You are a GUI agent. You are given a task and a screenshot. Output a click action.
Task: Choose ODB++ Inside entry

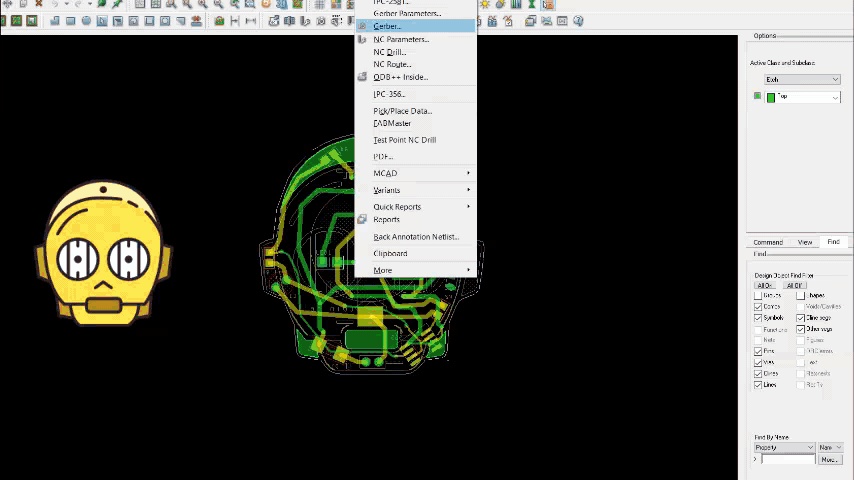coord(416,77)
